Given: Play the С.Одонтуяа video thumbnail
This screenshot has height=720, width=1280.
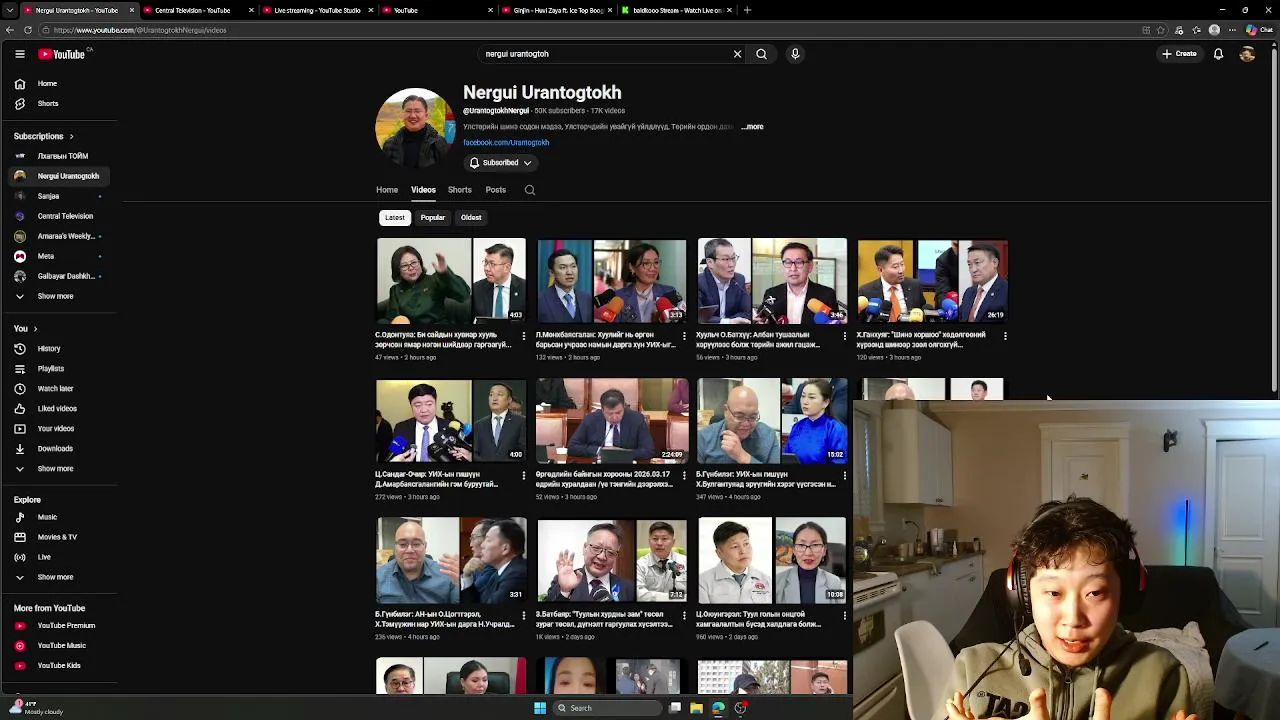Looking at the screenshot, I should [451, 281].
